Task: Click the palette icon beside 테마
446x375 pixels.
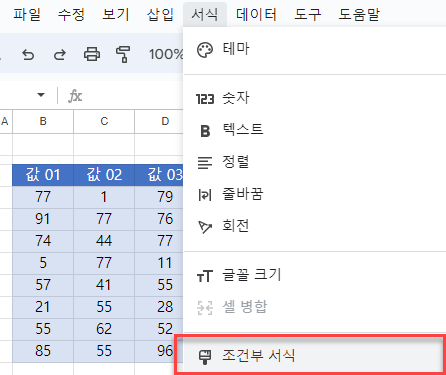Action: [x=205, y=50]
